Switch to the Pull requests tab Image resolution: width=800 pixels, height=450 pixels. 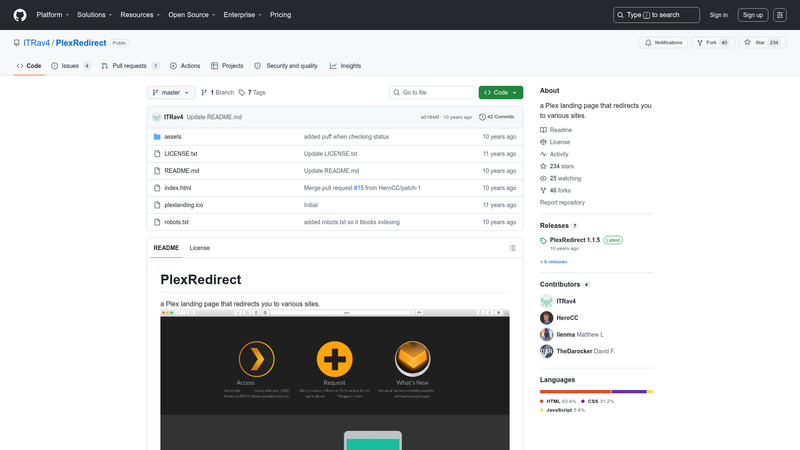click(x=130, y=66)
